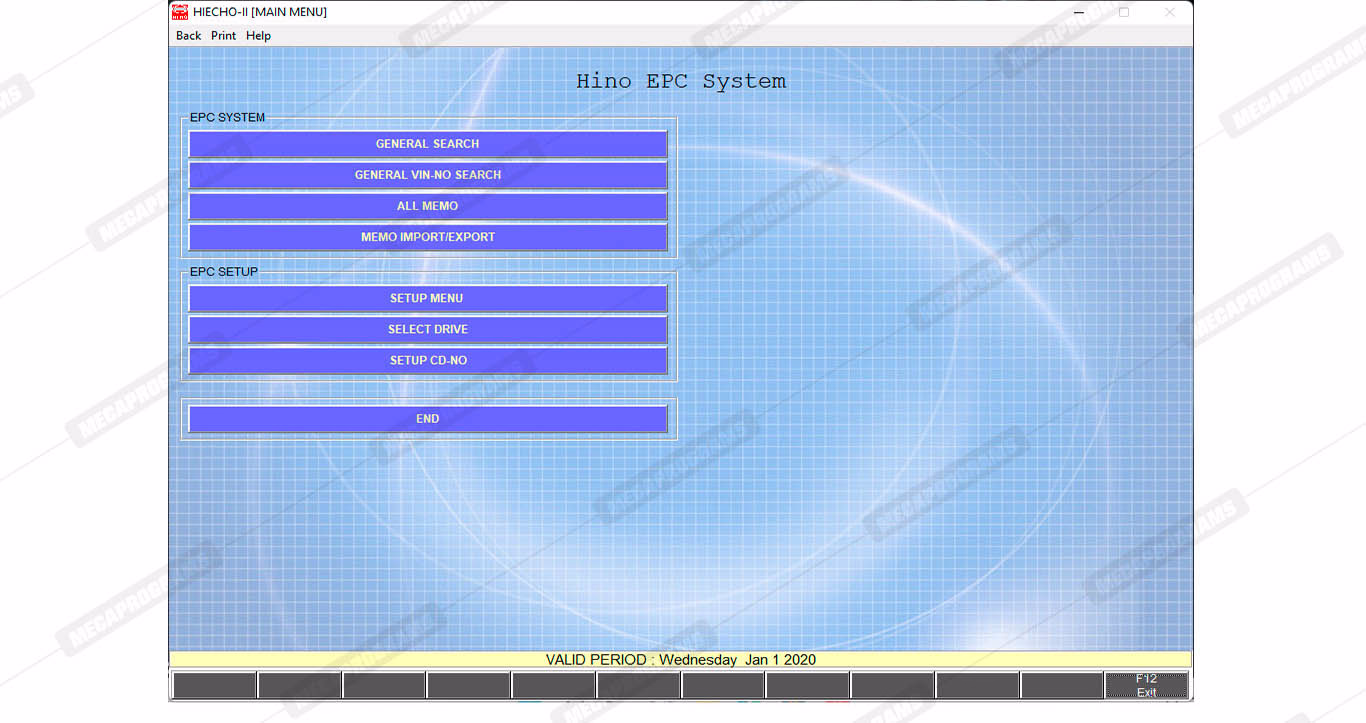
Task: Open the Back menu
Action: point(188,36)
